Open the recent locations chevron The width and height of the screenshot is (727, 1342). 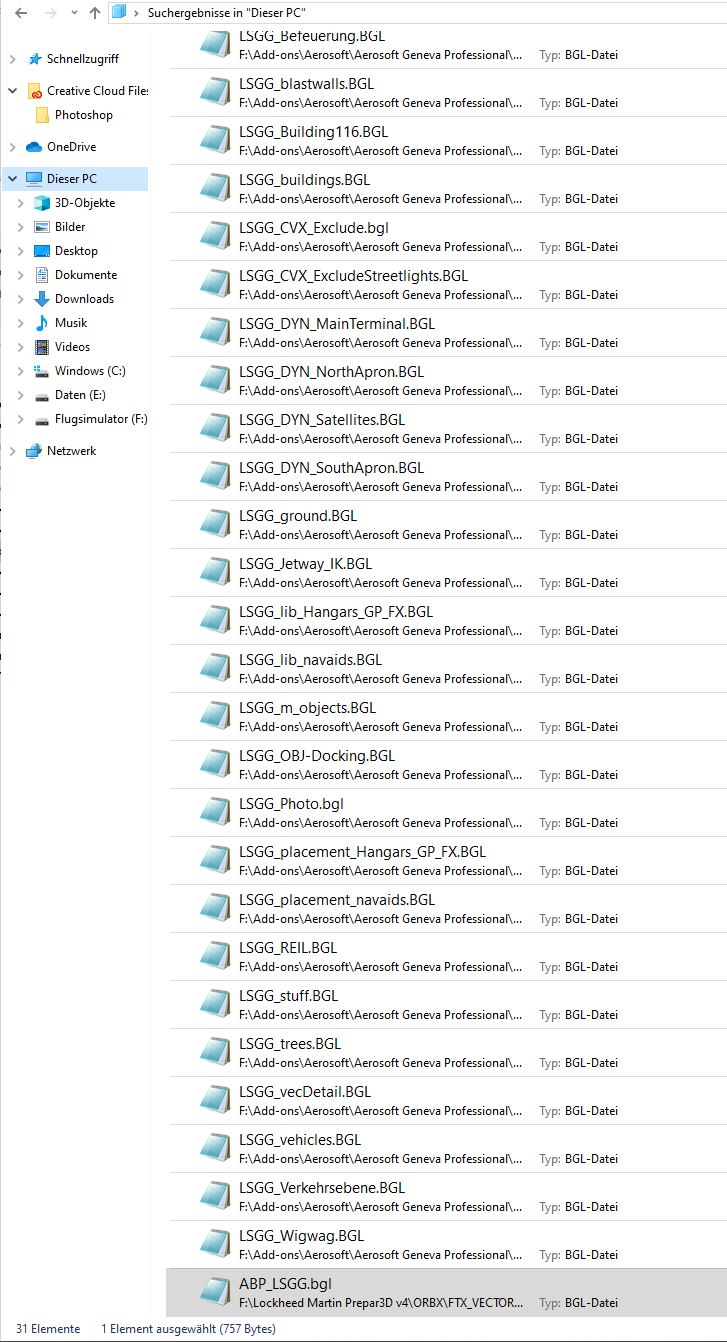(73, 13)
